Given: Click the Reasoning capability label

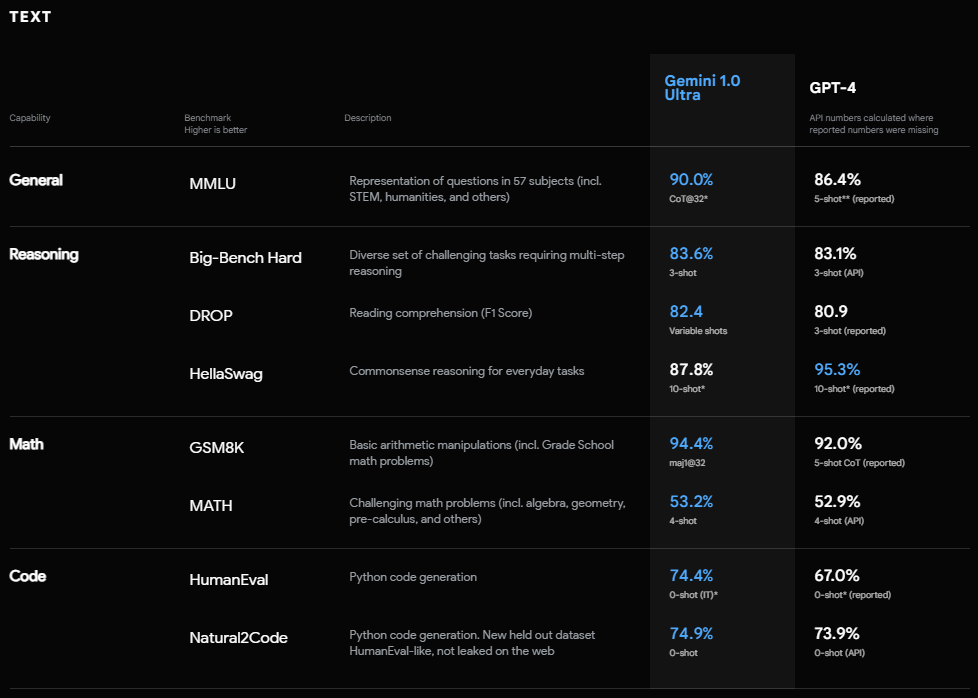Looking at the screenshot, I should (43, 254).
